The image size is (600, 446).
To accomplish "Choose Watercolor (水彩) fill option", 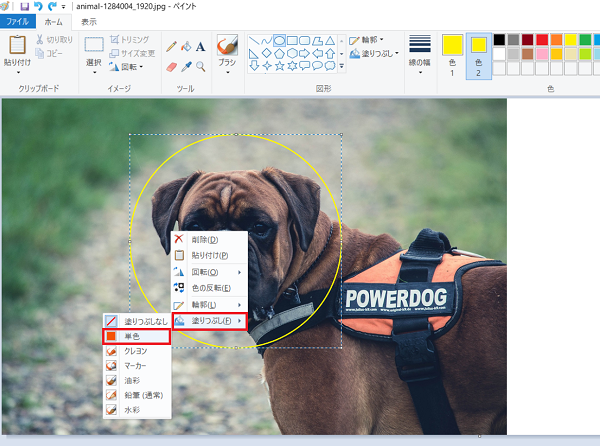I will tap(137, 410).
